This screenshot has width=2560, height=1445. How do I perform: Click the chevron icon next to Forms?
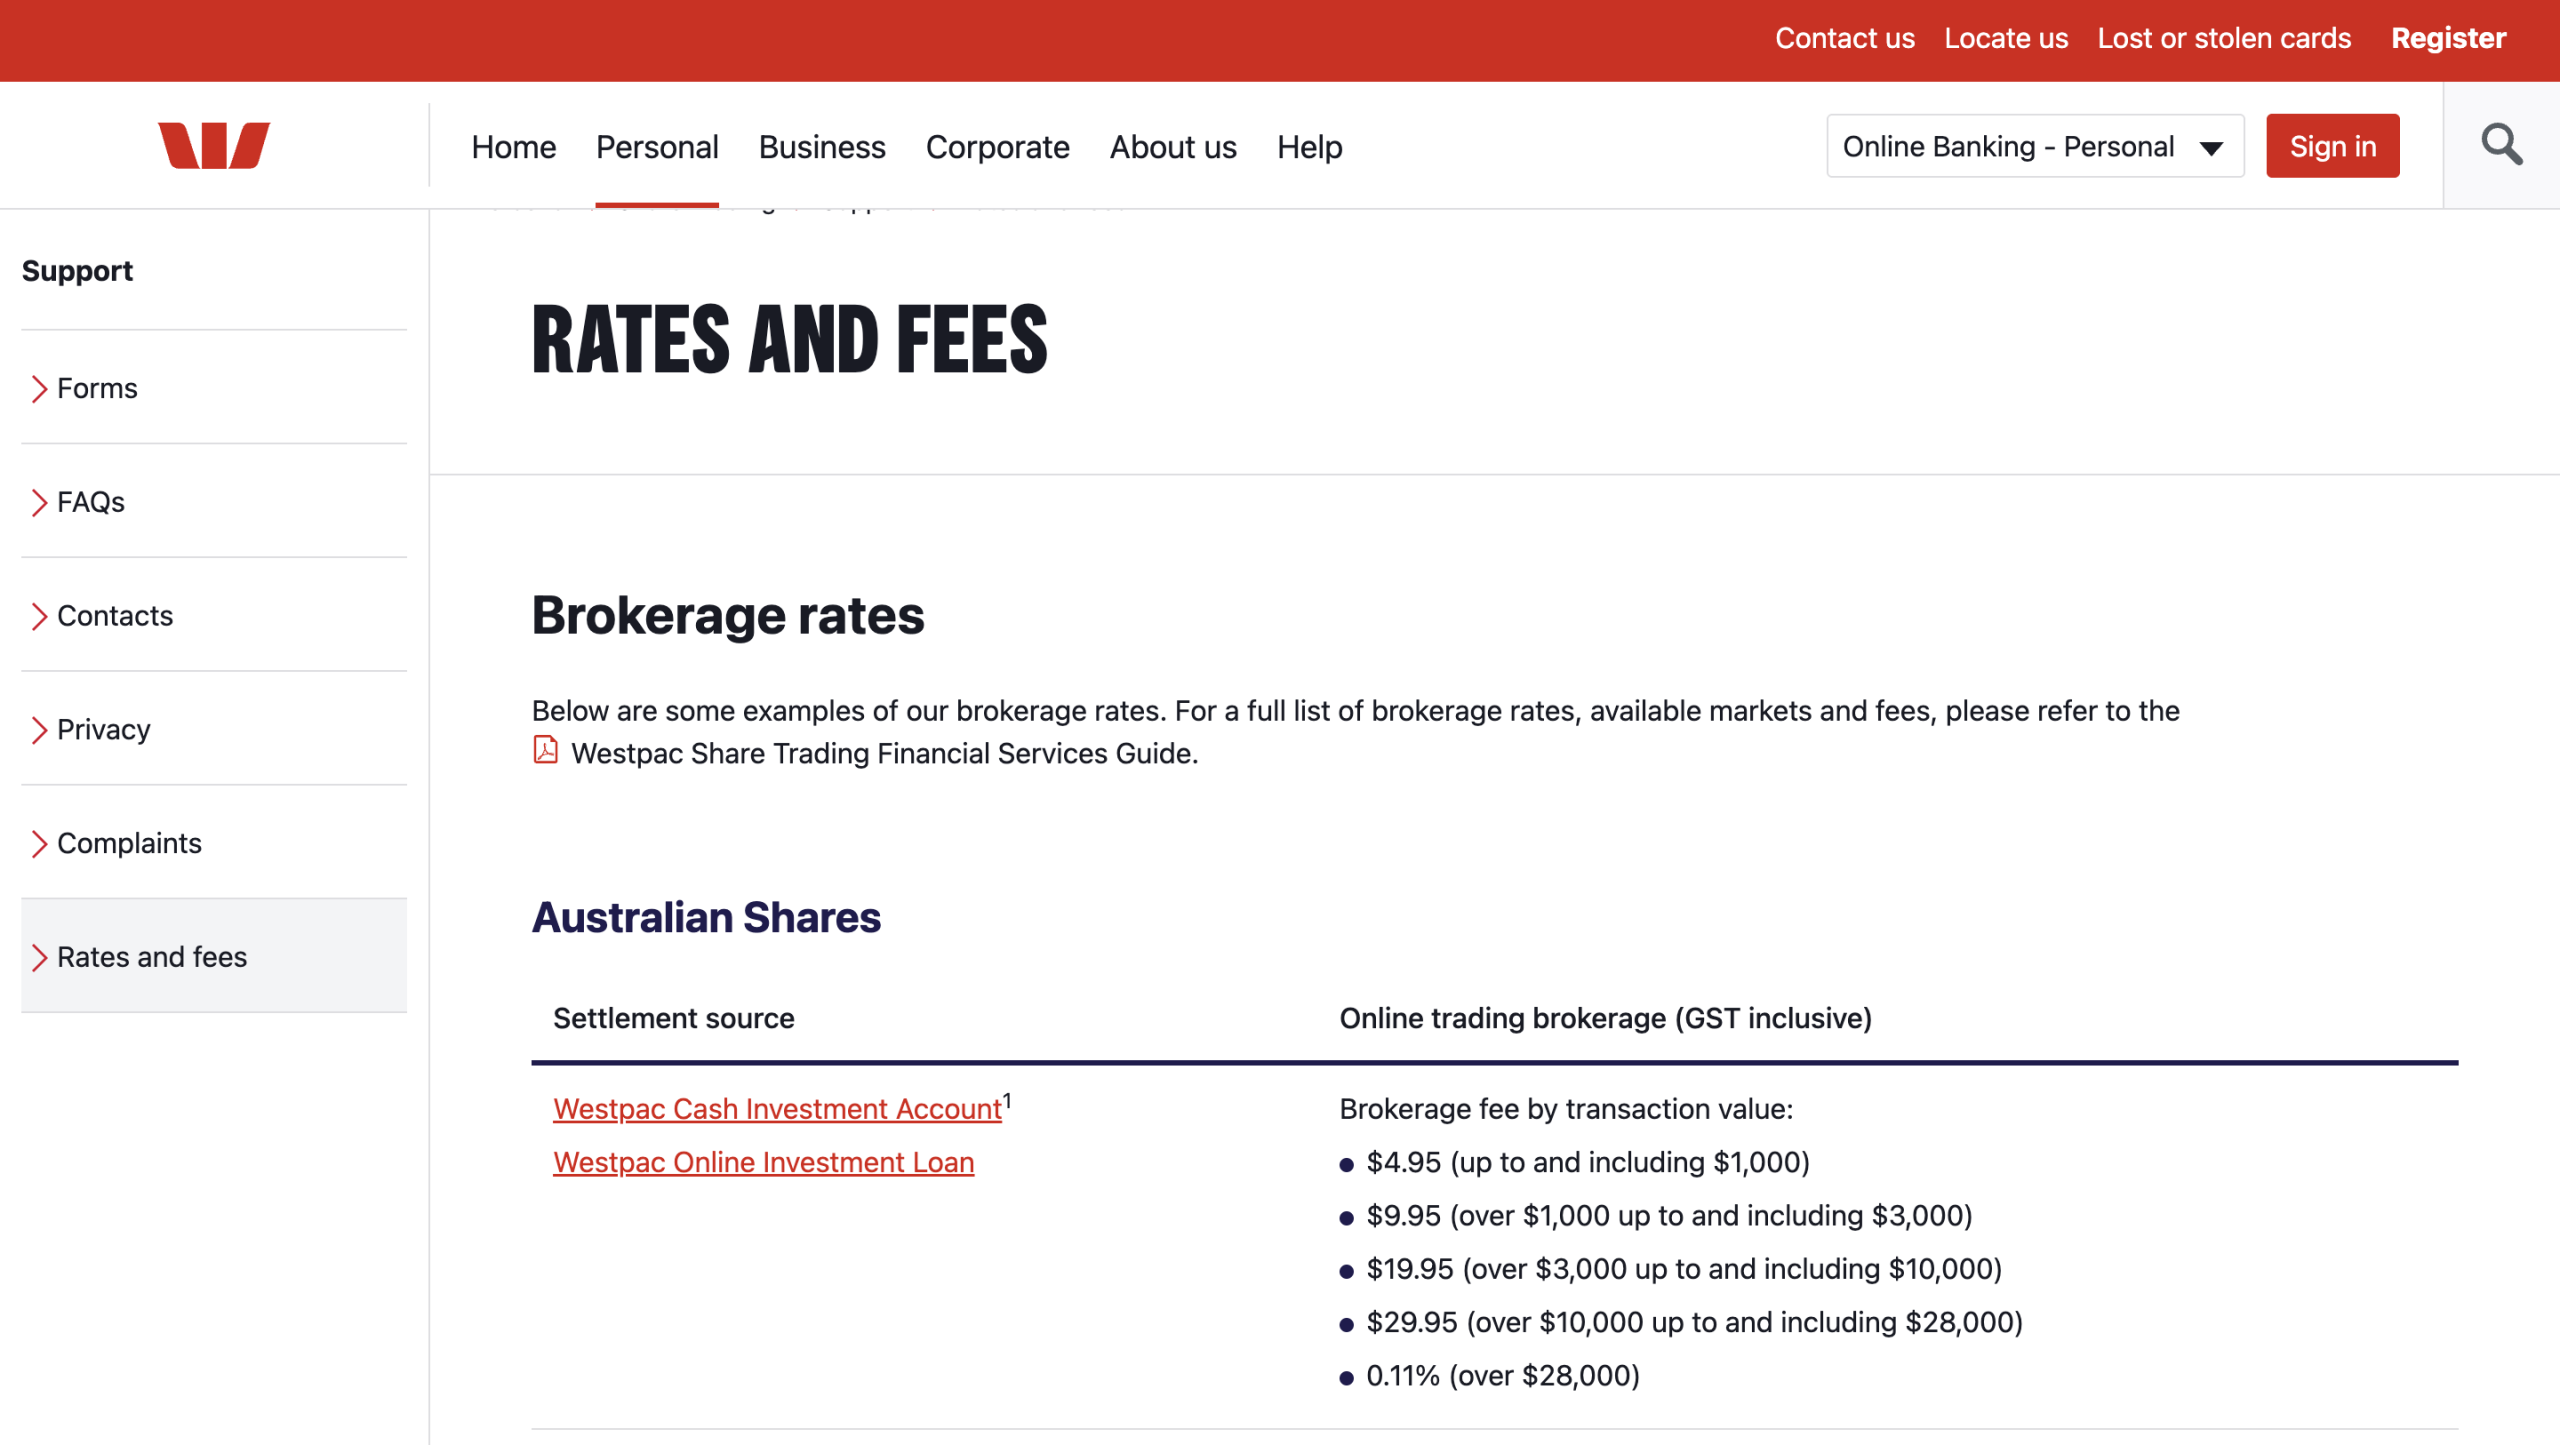point(39,389)
